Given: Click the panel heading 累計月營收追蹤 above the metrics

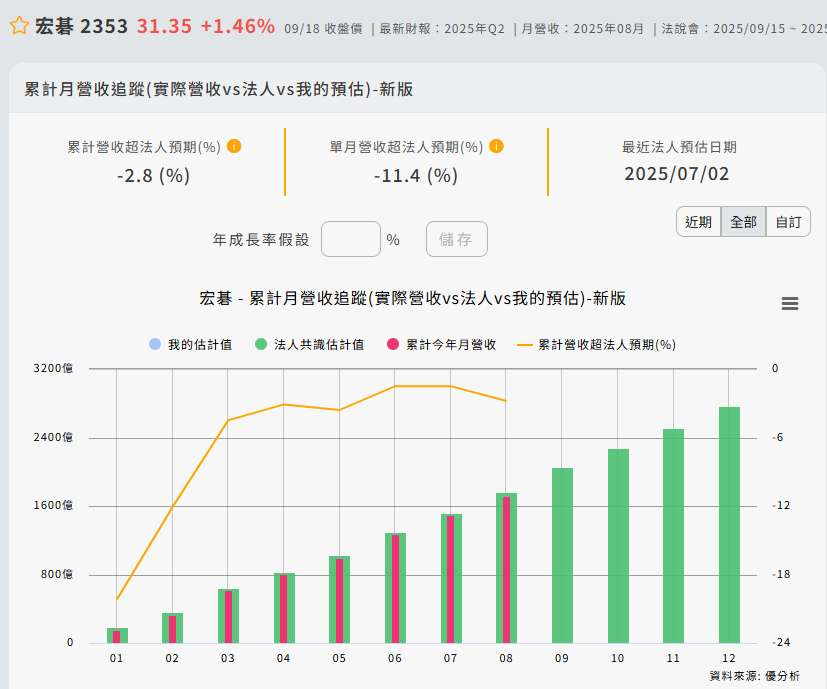Looking at the screenshot, I should click(x=218, y=89).
